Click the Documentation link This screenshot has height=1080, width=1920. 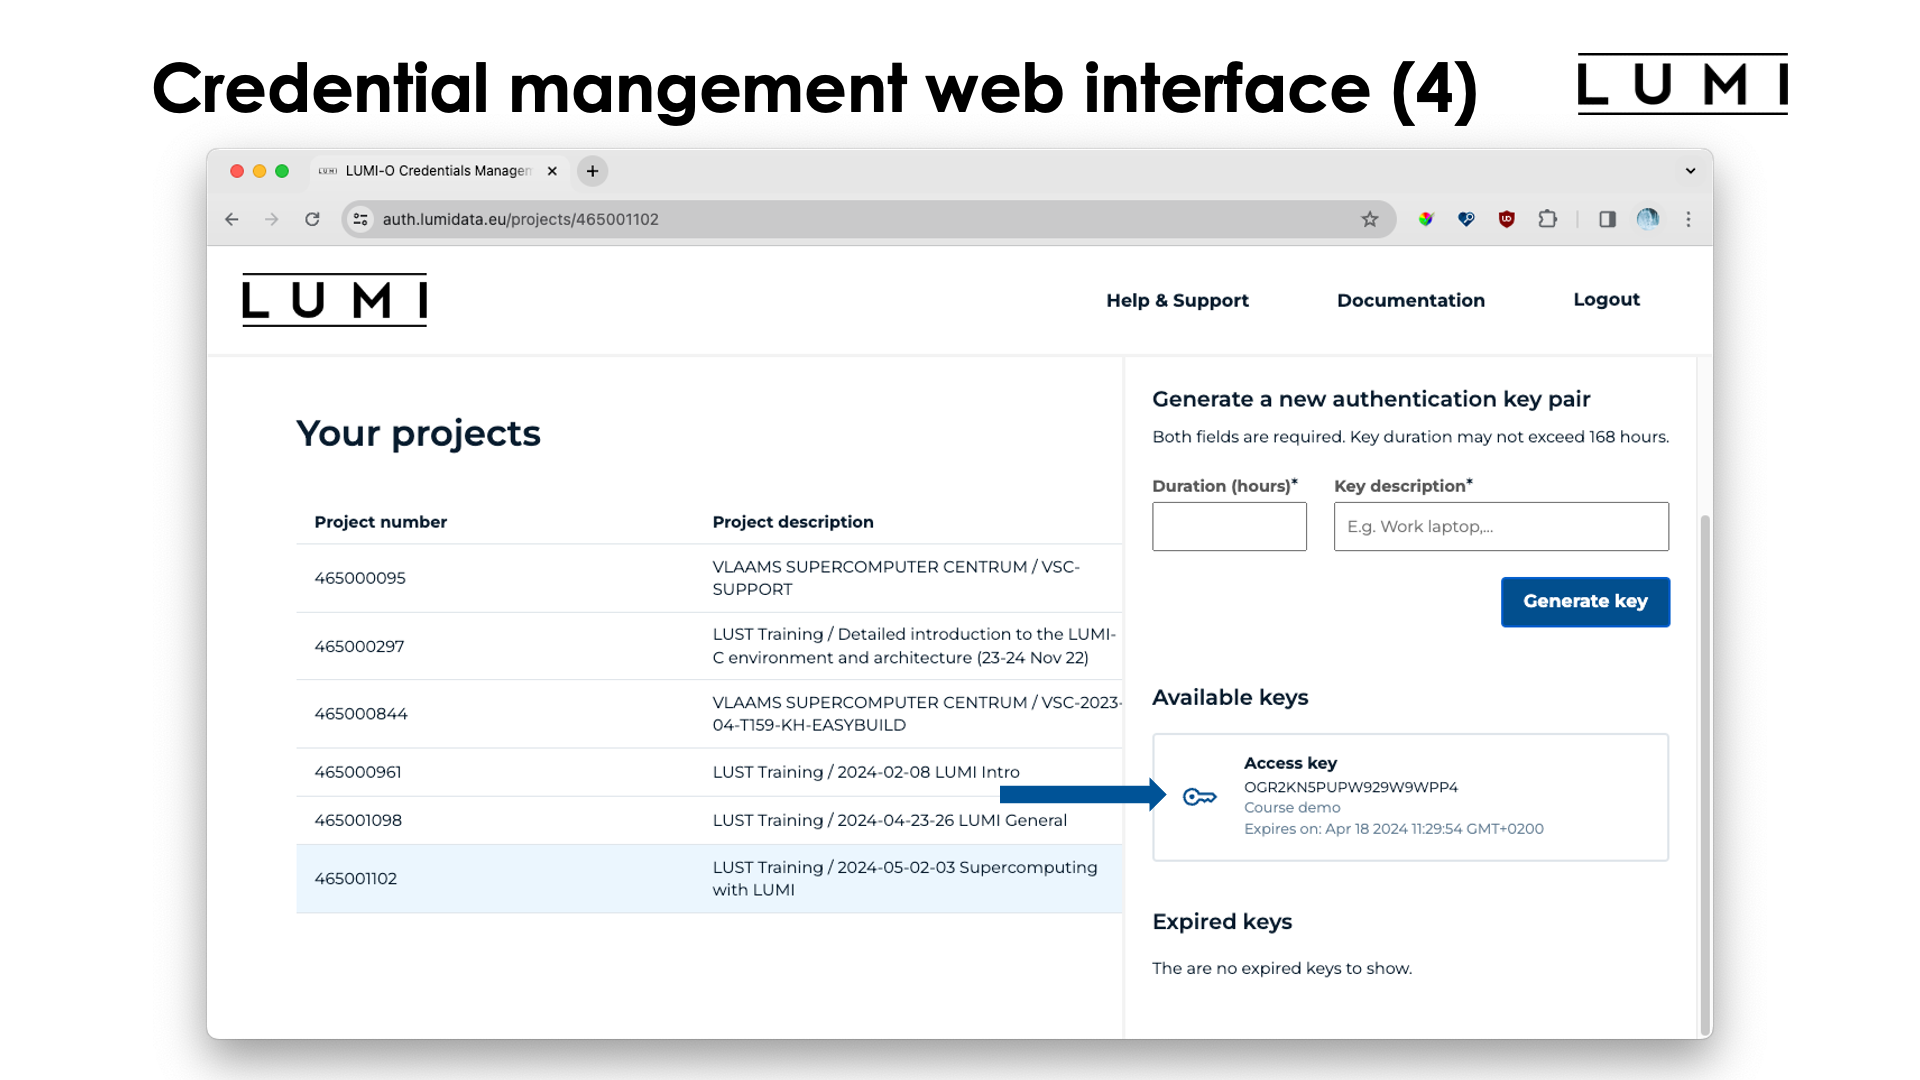(1411, 299)
